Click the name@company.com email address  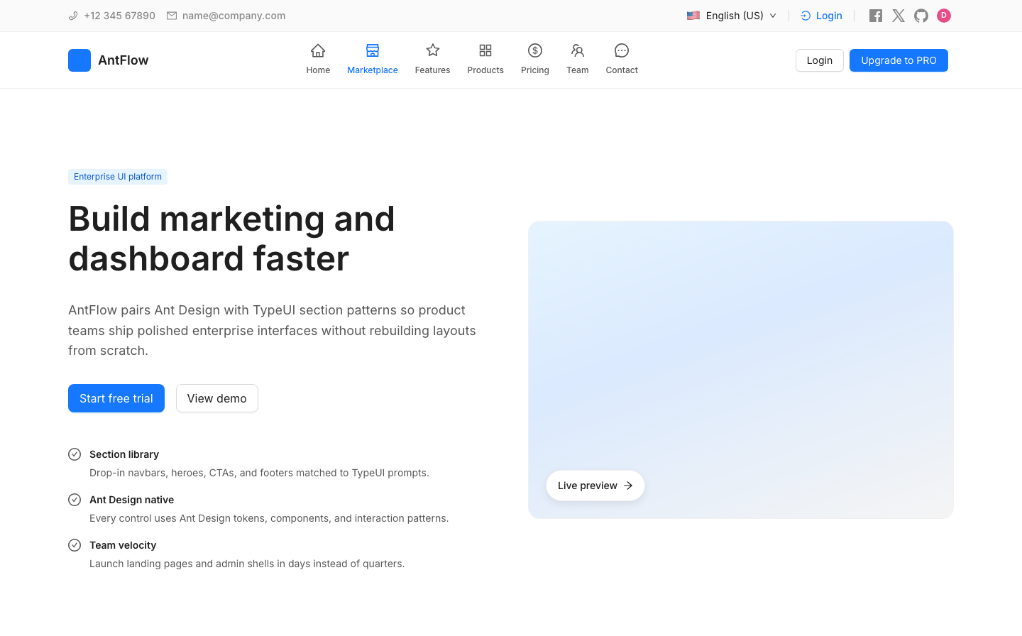(233, 16)
